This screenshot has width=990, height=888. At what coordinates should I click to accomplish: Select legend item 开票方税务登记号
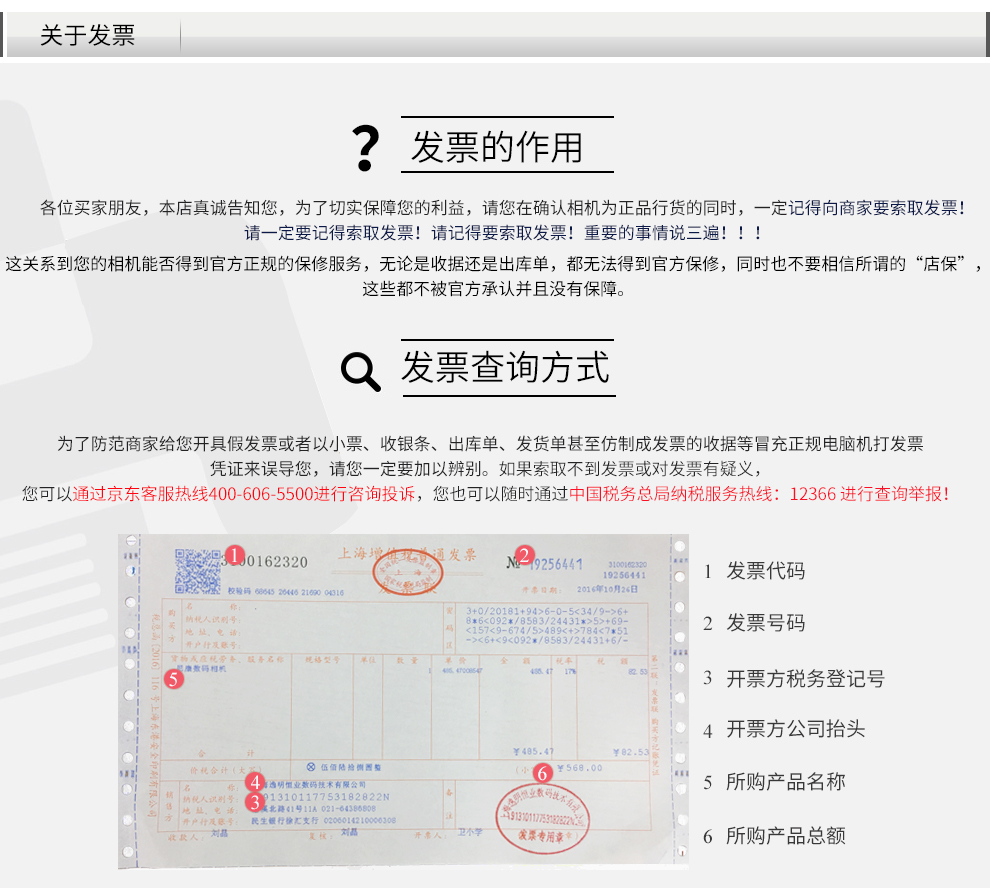[805, 679]
